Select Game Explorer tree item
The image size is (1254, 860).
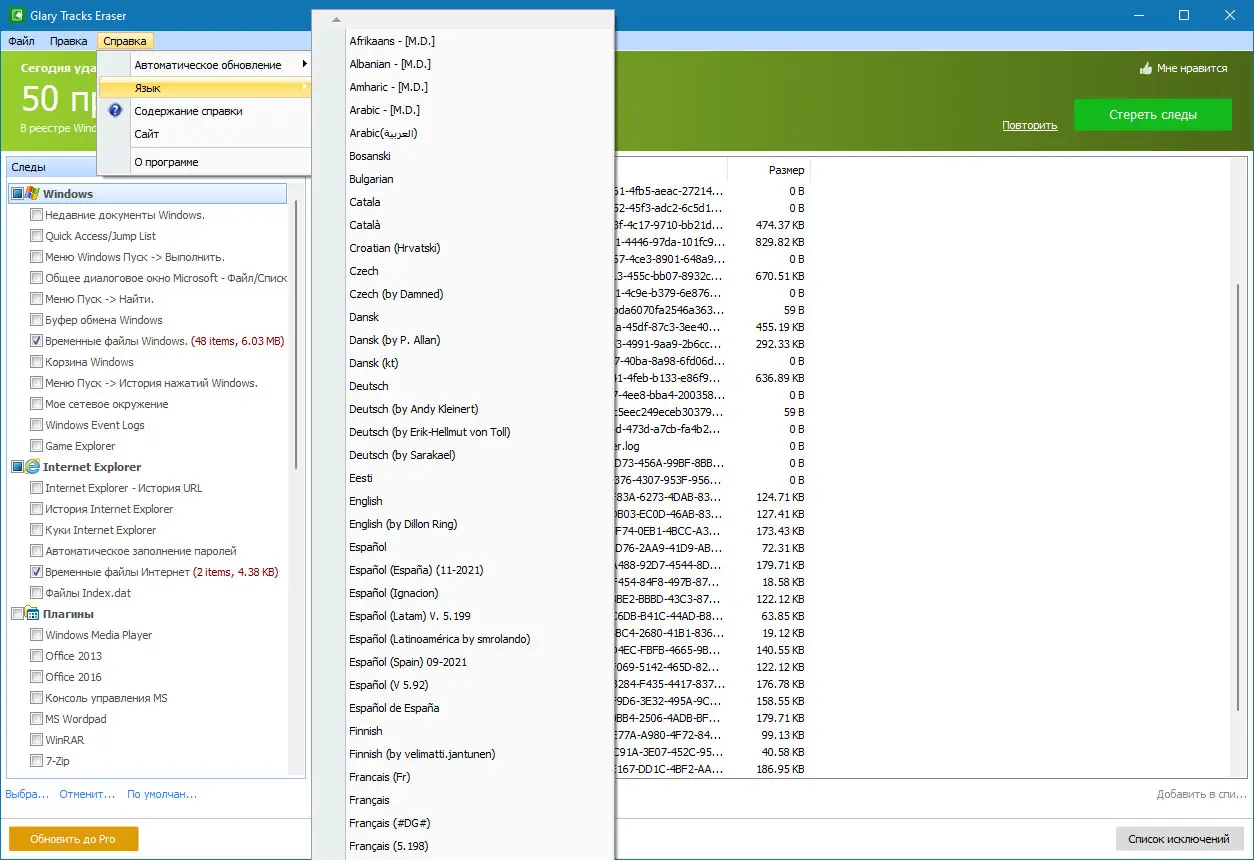coord(80,446)
